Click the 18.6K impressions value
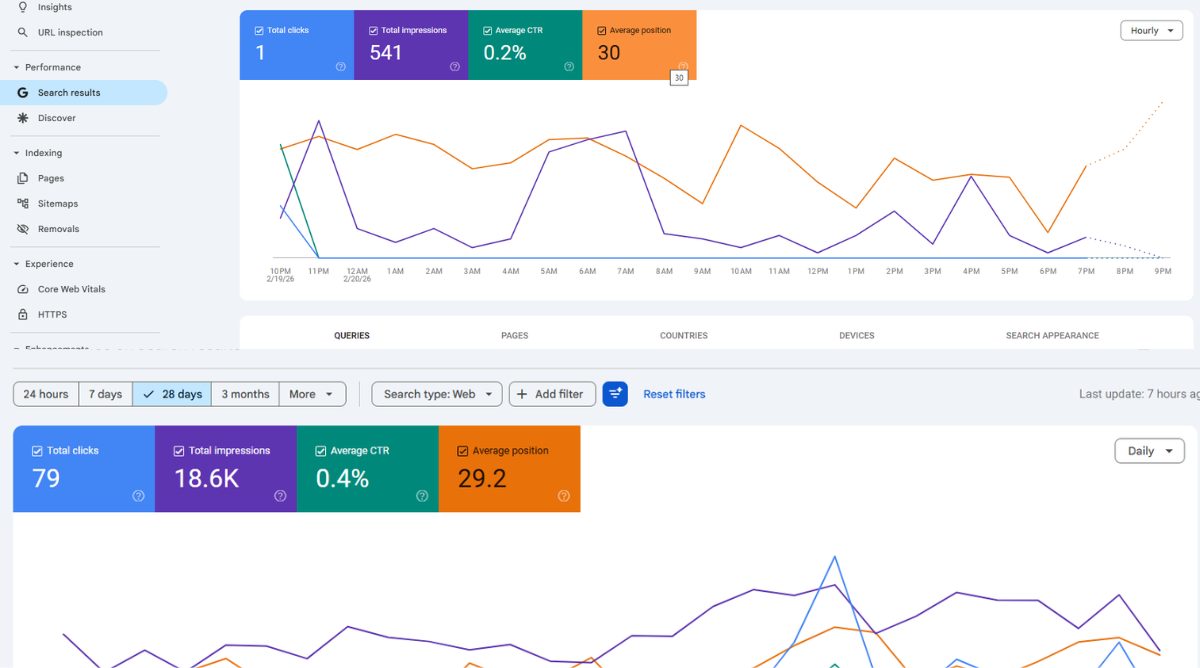This screenshot has height=668, width=1200. (x=207, y=479)
